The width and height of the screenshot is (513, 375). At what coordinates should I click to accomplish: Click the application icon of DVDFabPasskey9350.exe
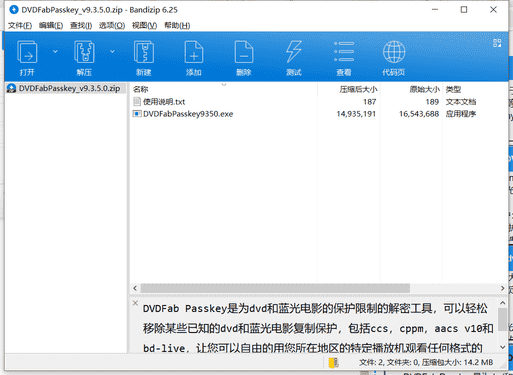137,114
